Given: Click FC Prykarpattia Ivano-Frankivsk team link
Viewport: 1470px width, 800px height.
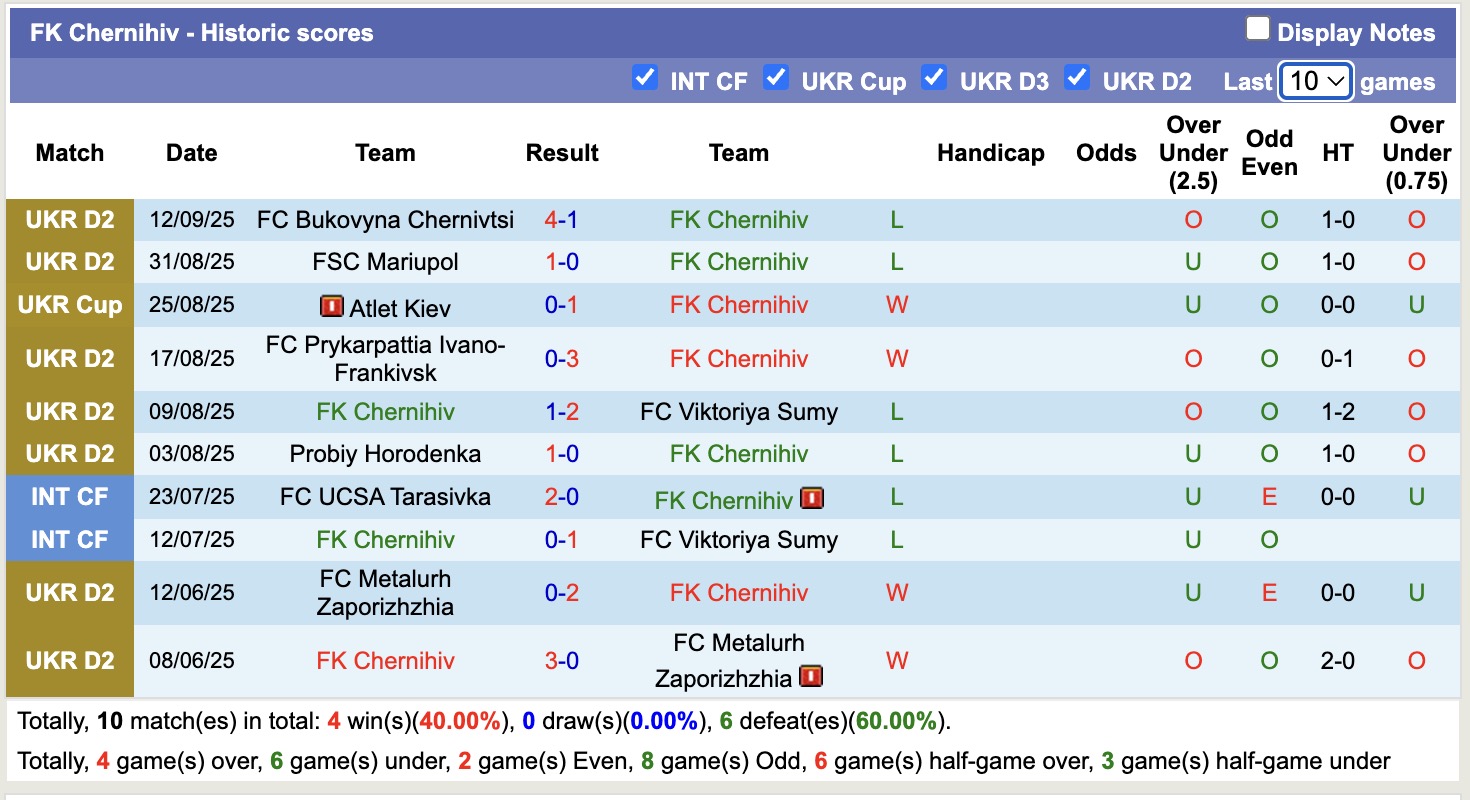Looking at the screenshot, I should (x=385, y=359).
